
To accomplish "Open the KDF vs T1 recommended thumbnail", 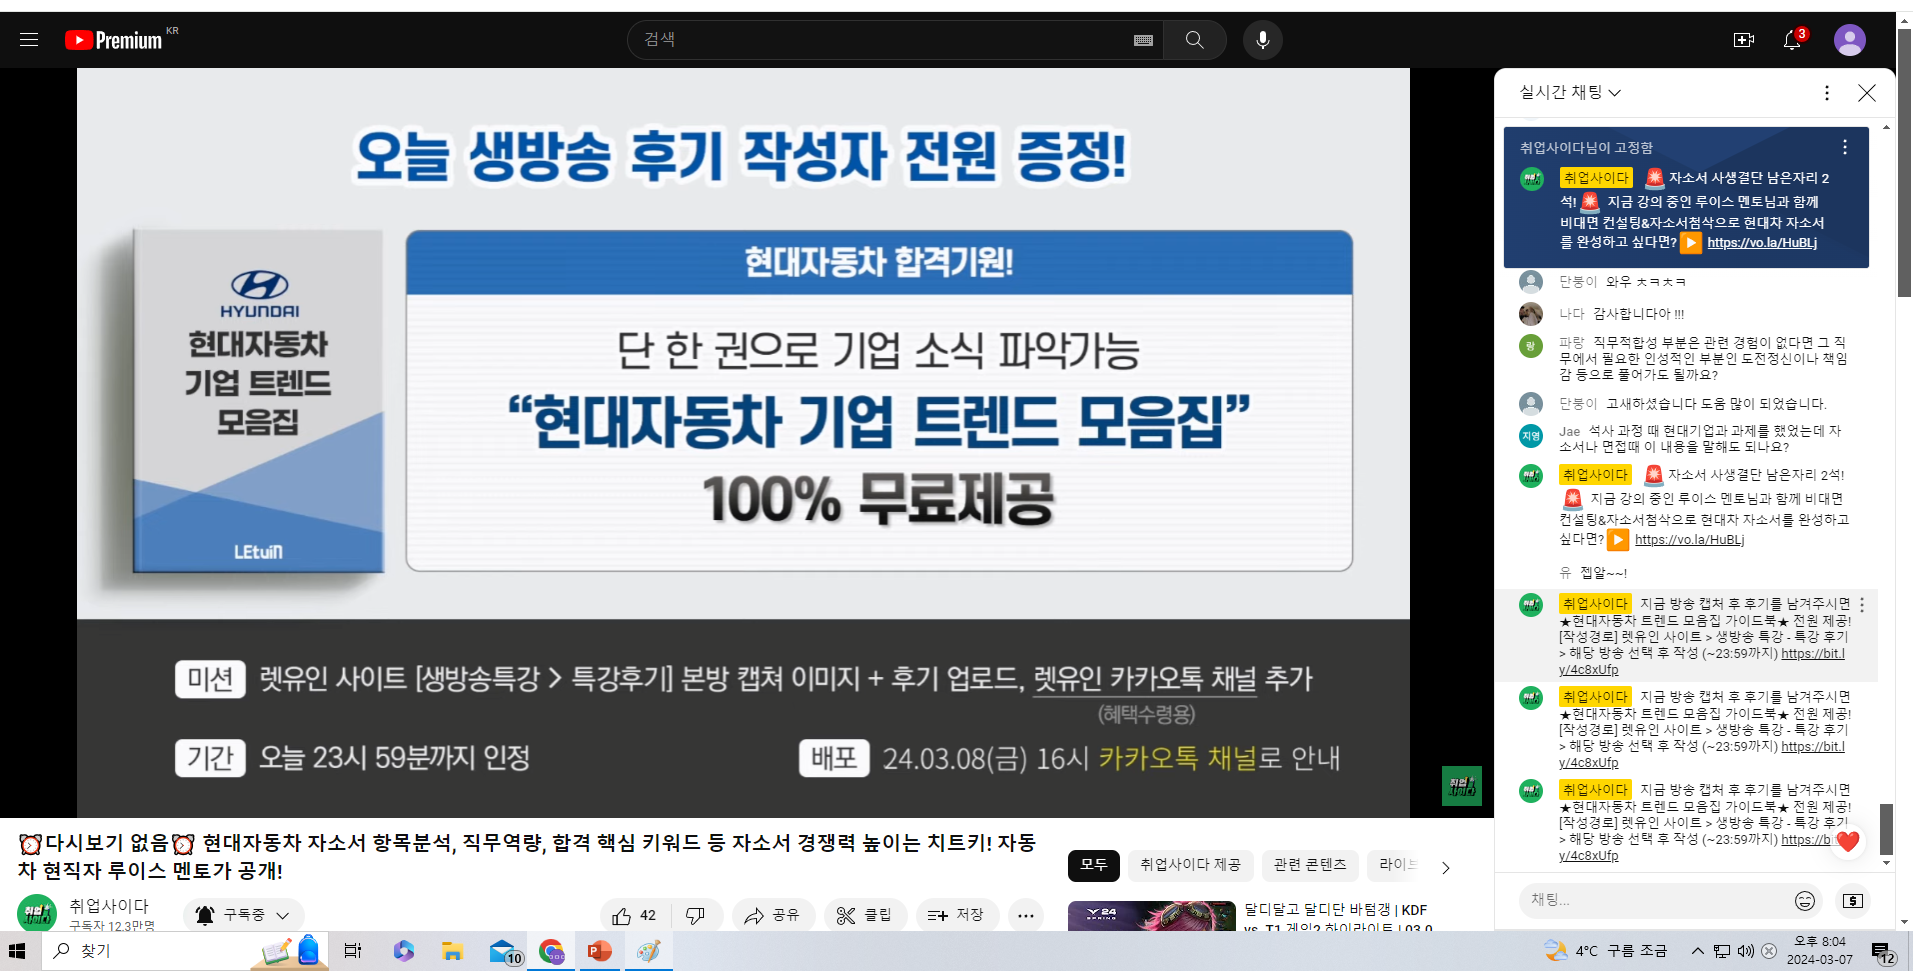I will pyautogui.click(x=1151, y=916).
